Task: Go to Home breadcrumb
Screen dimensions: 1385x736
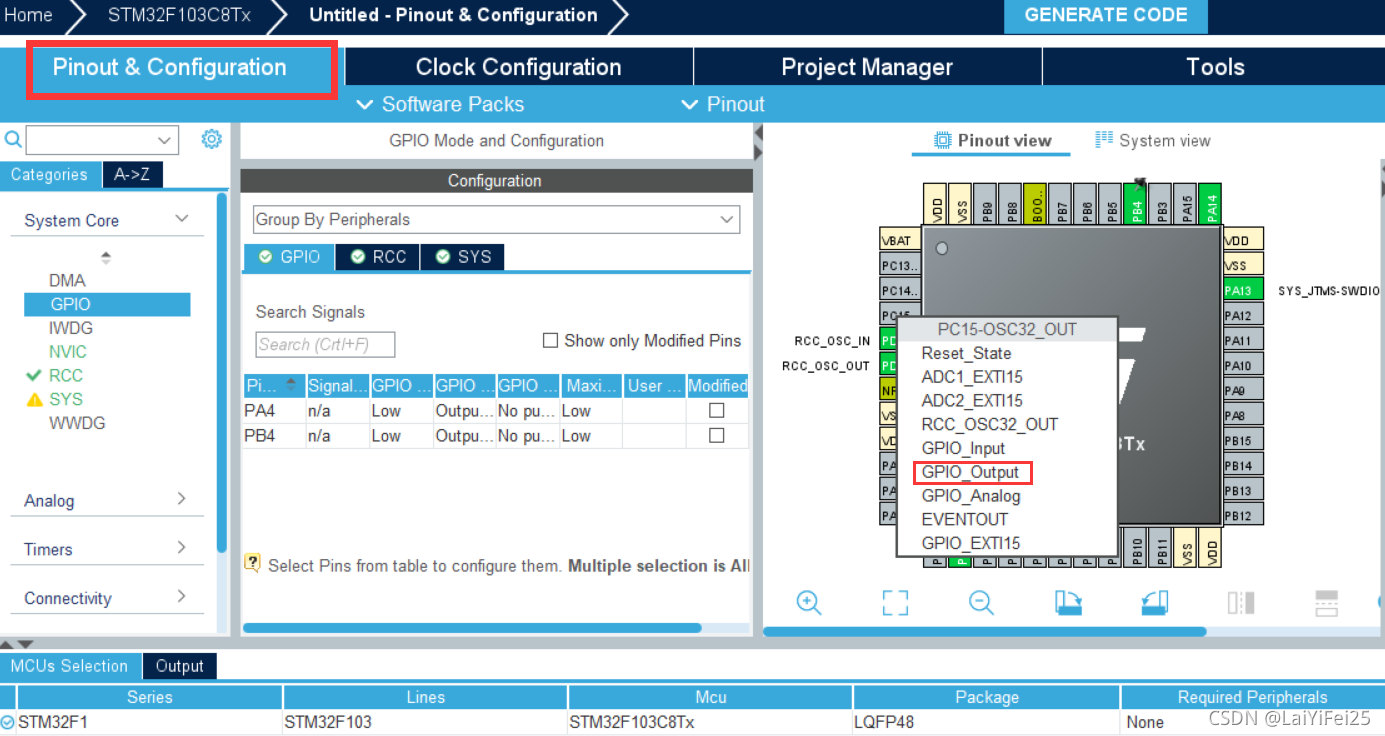Action: [28, 15]
